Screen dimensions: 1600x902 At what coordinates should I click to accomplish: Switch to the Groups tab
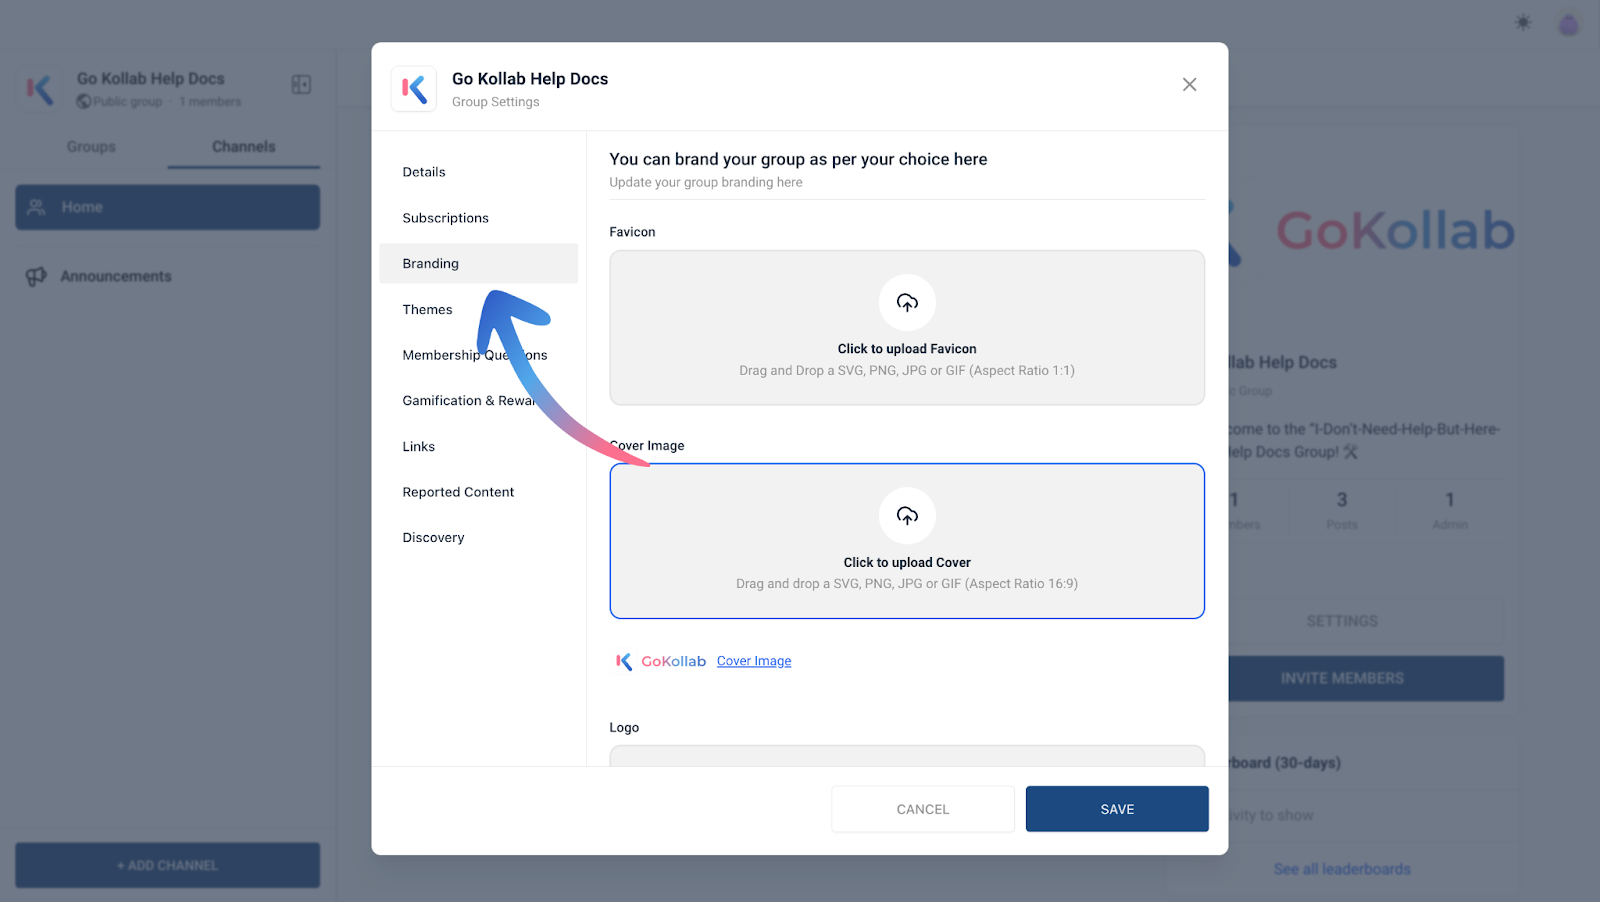tap(91, 147)
